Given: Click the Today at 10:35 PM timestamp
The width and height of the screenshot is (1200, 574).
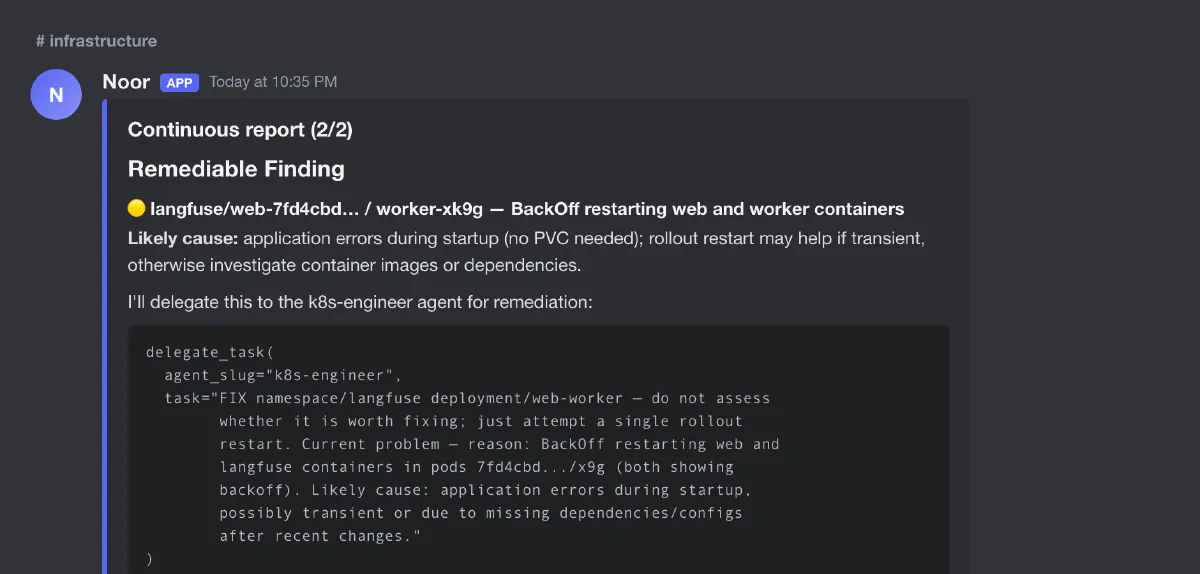Looking at the screenshot, I should tap(273, 82).
